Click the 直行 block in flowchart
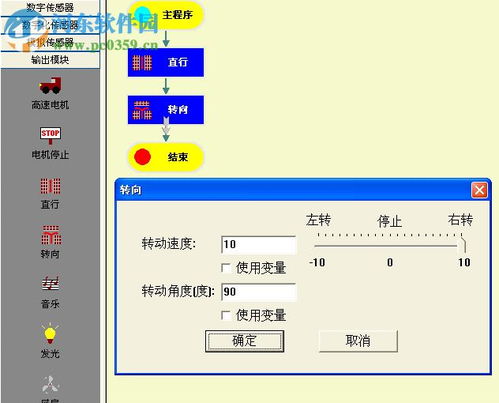The width and height of the screenshot is (499, 403). coord(166,62)
